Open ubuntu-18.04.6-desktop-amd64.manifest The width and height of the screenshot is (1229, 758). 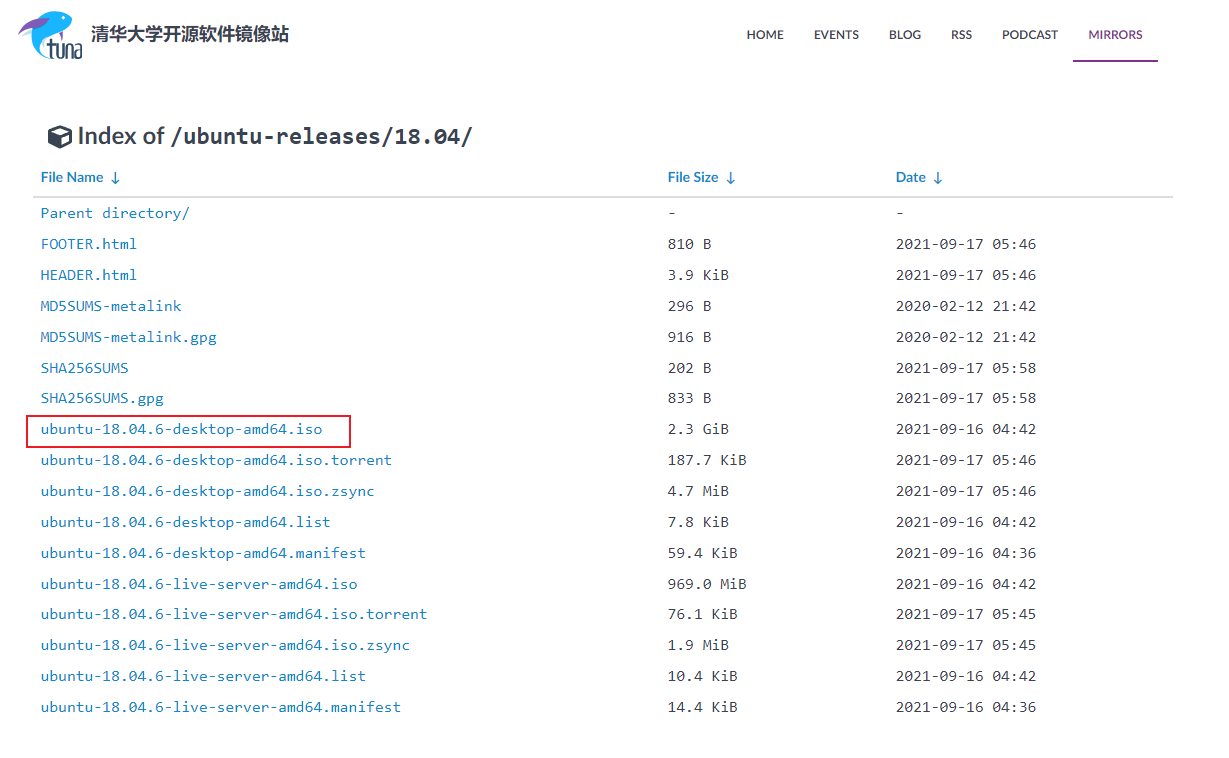click(203, 553)
